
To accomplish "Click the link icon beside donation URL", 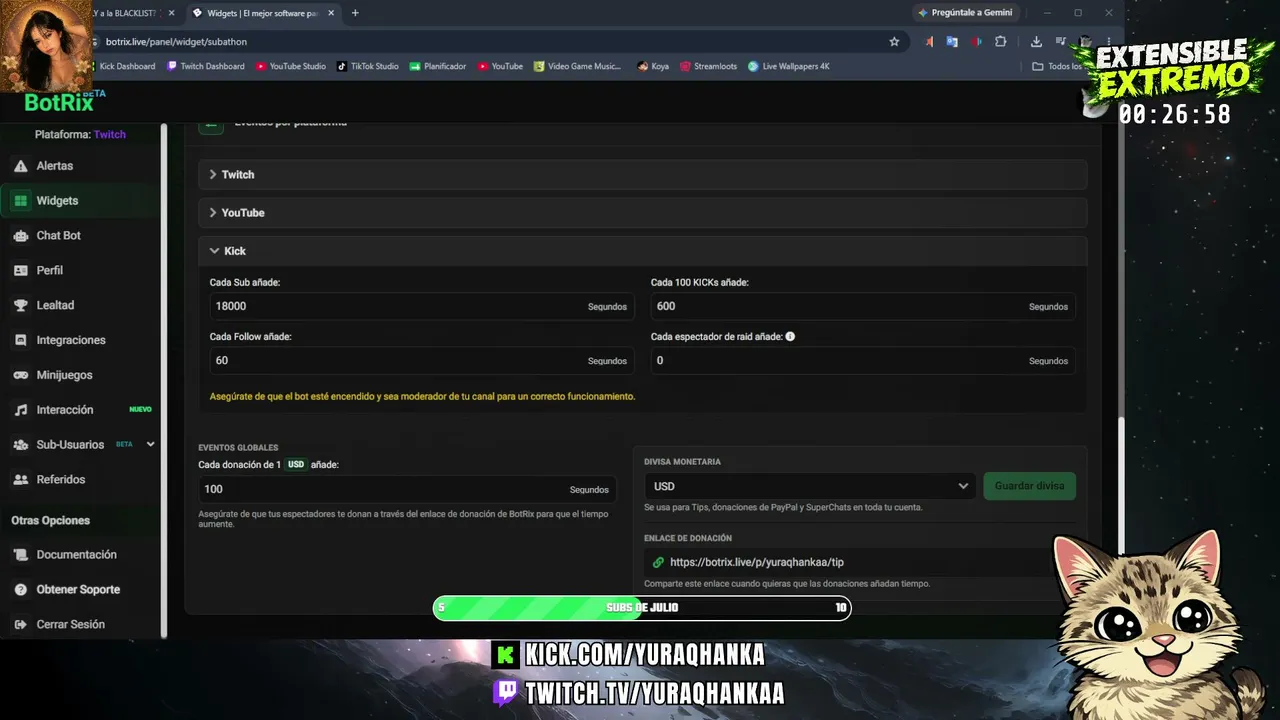I will (x=658, y=563).
